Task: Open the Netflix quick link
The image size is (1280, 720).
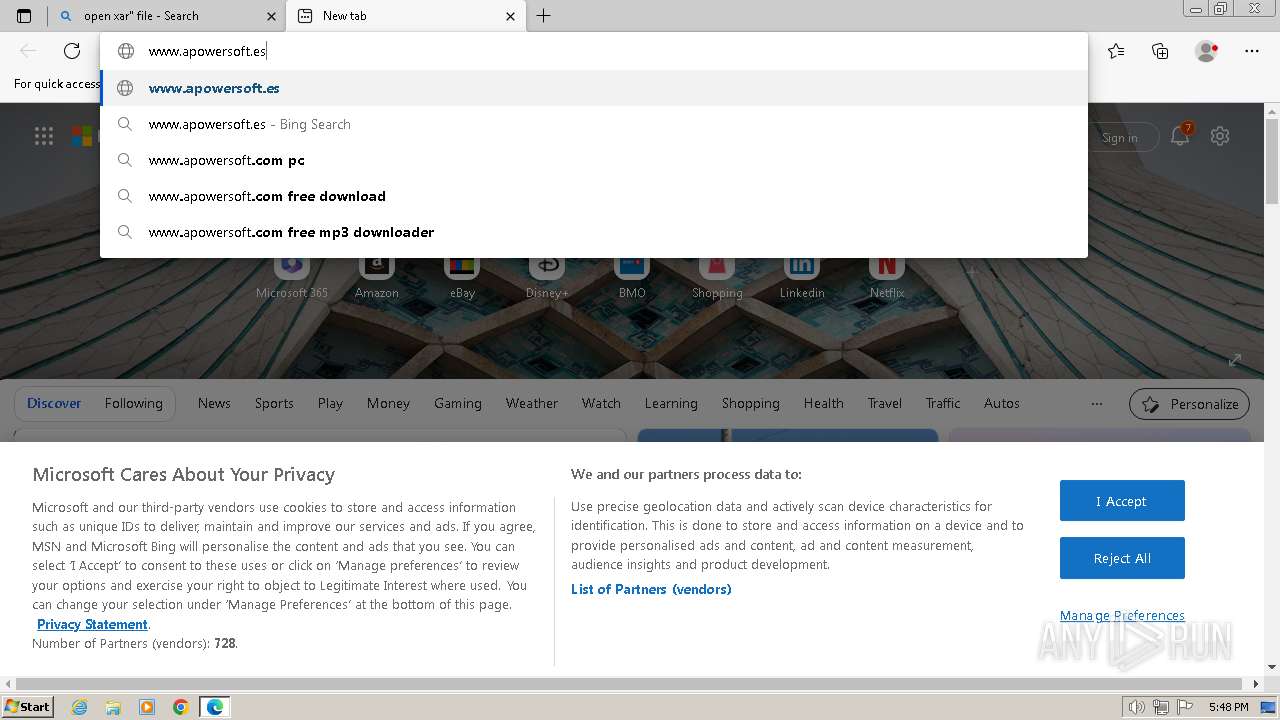Action: (x=887, y=277)
